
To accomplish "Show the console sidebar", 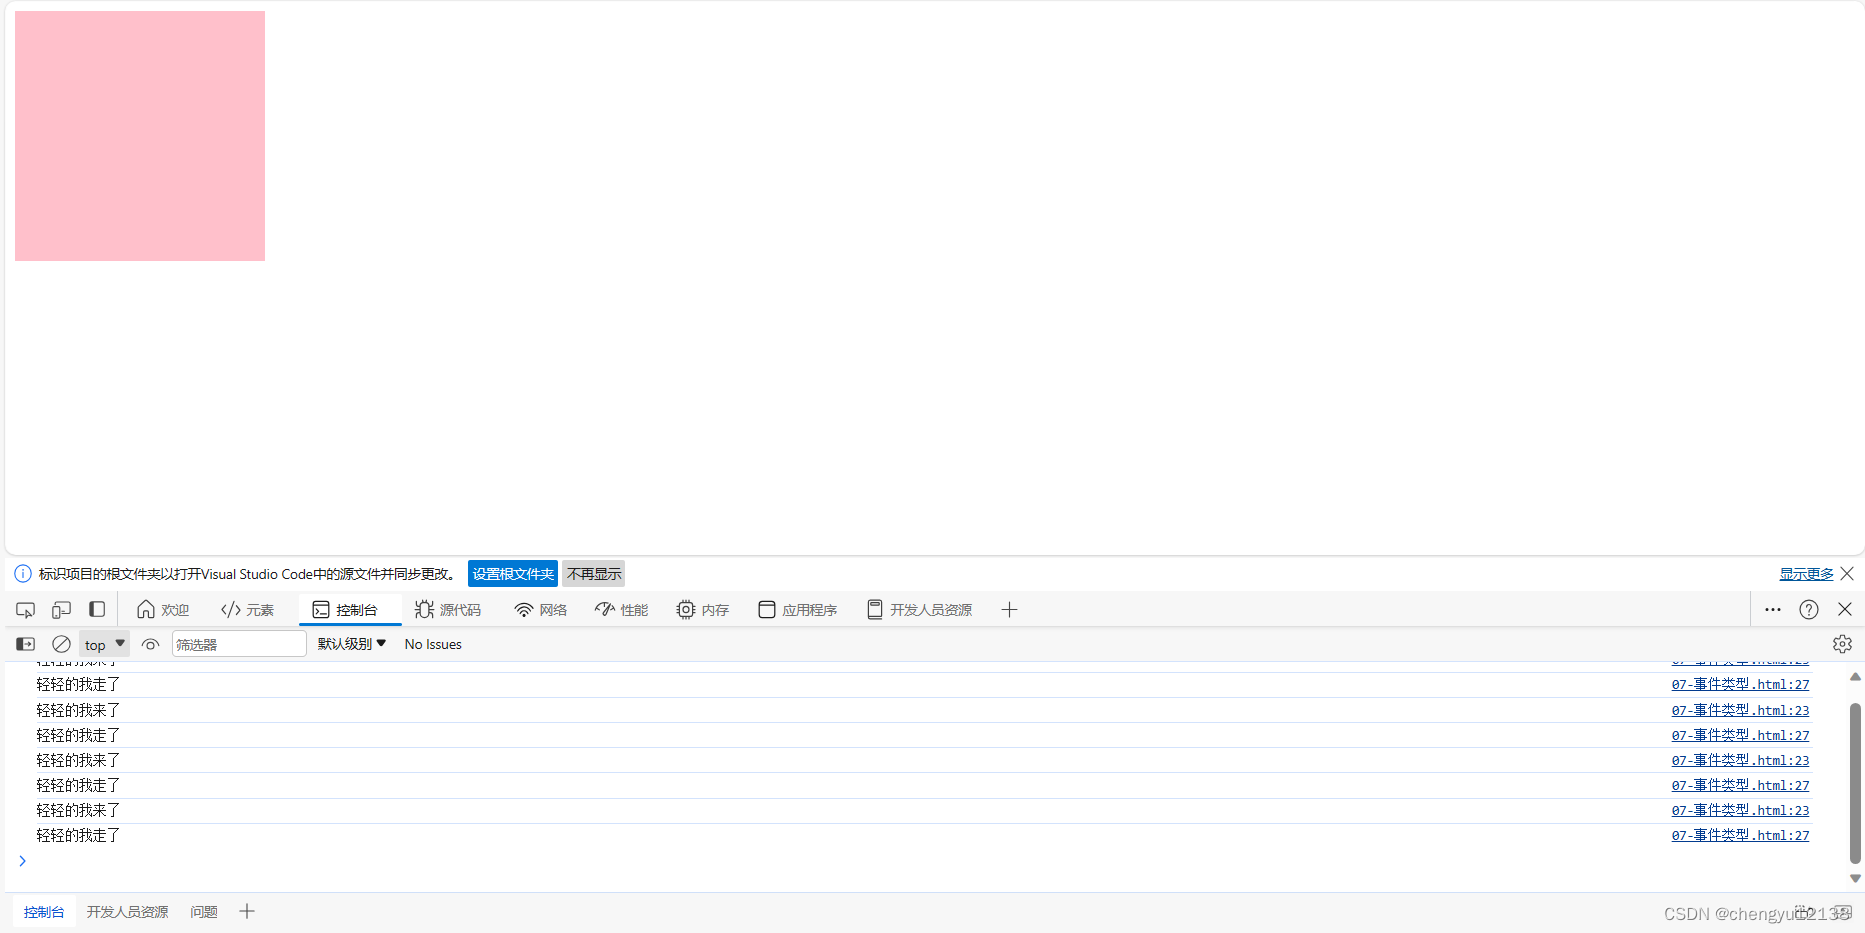I will 24,643.
